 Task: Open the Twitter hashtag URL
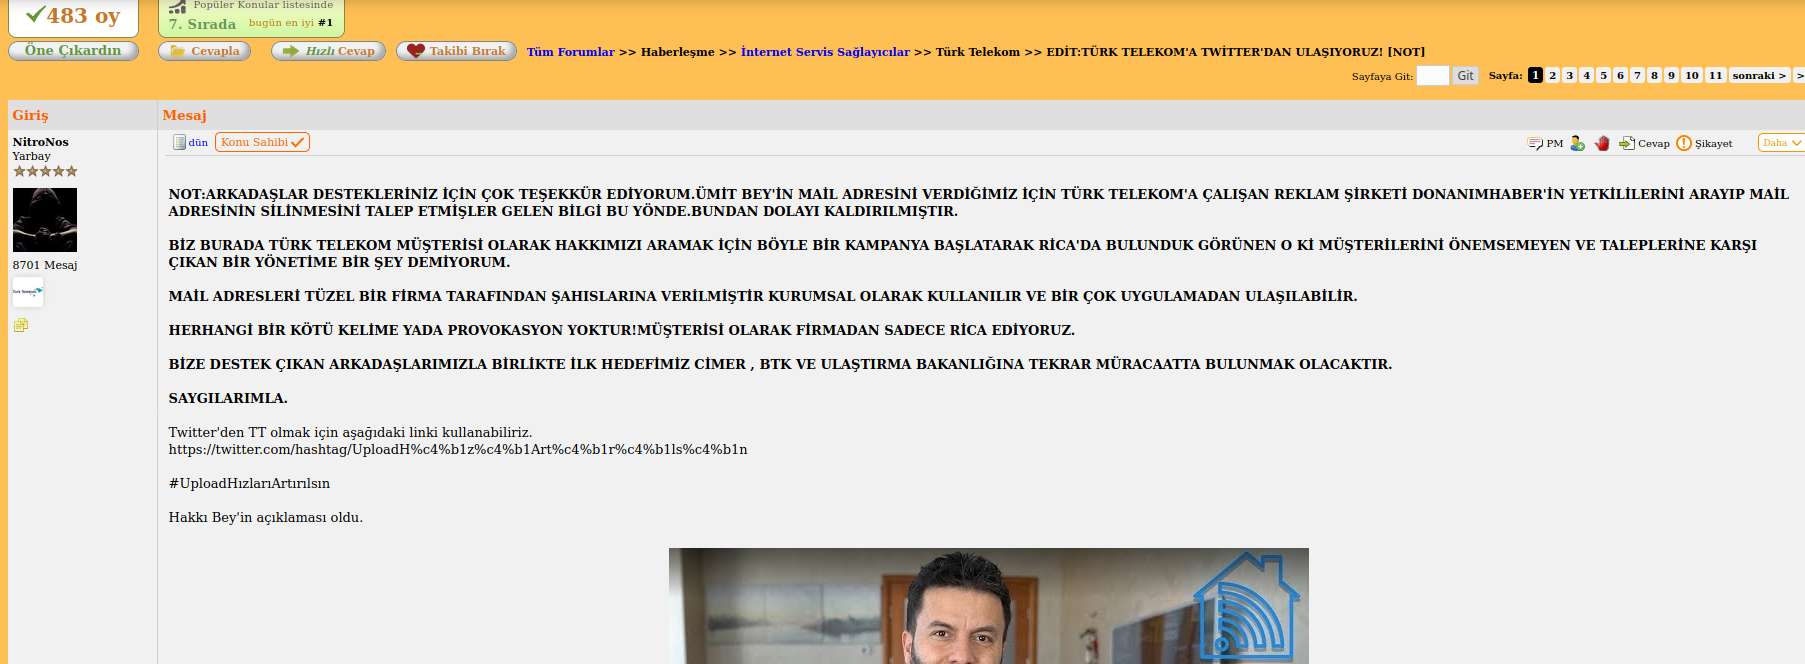(458, 449)
